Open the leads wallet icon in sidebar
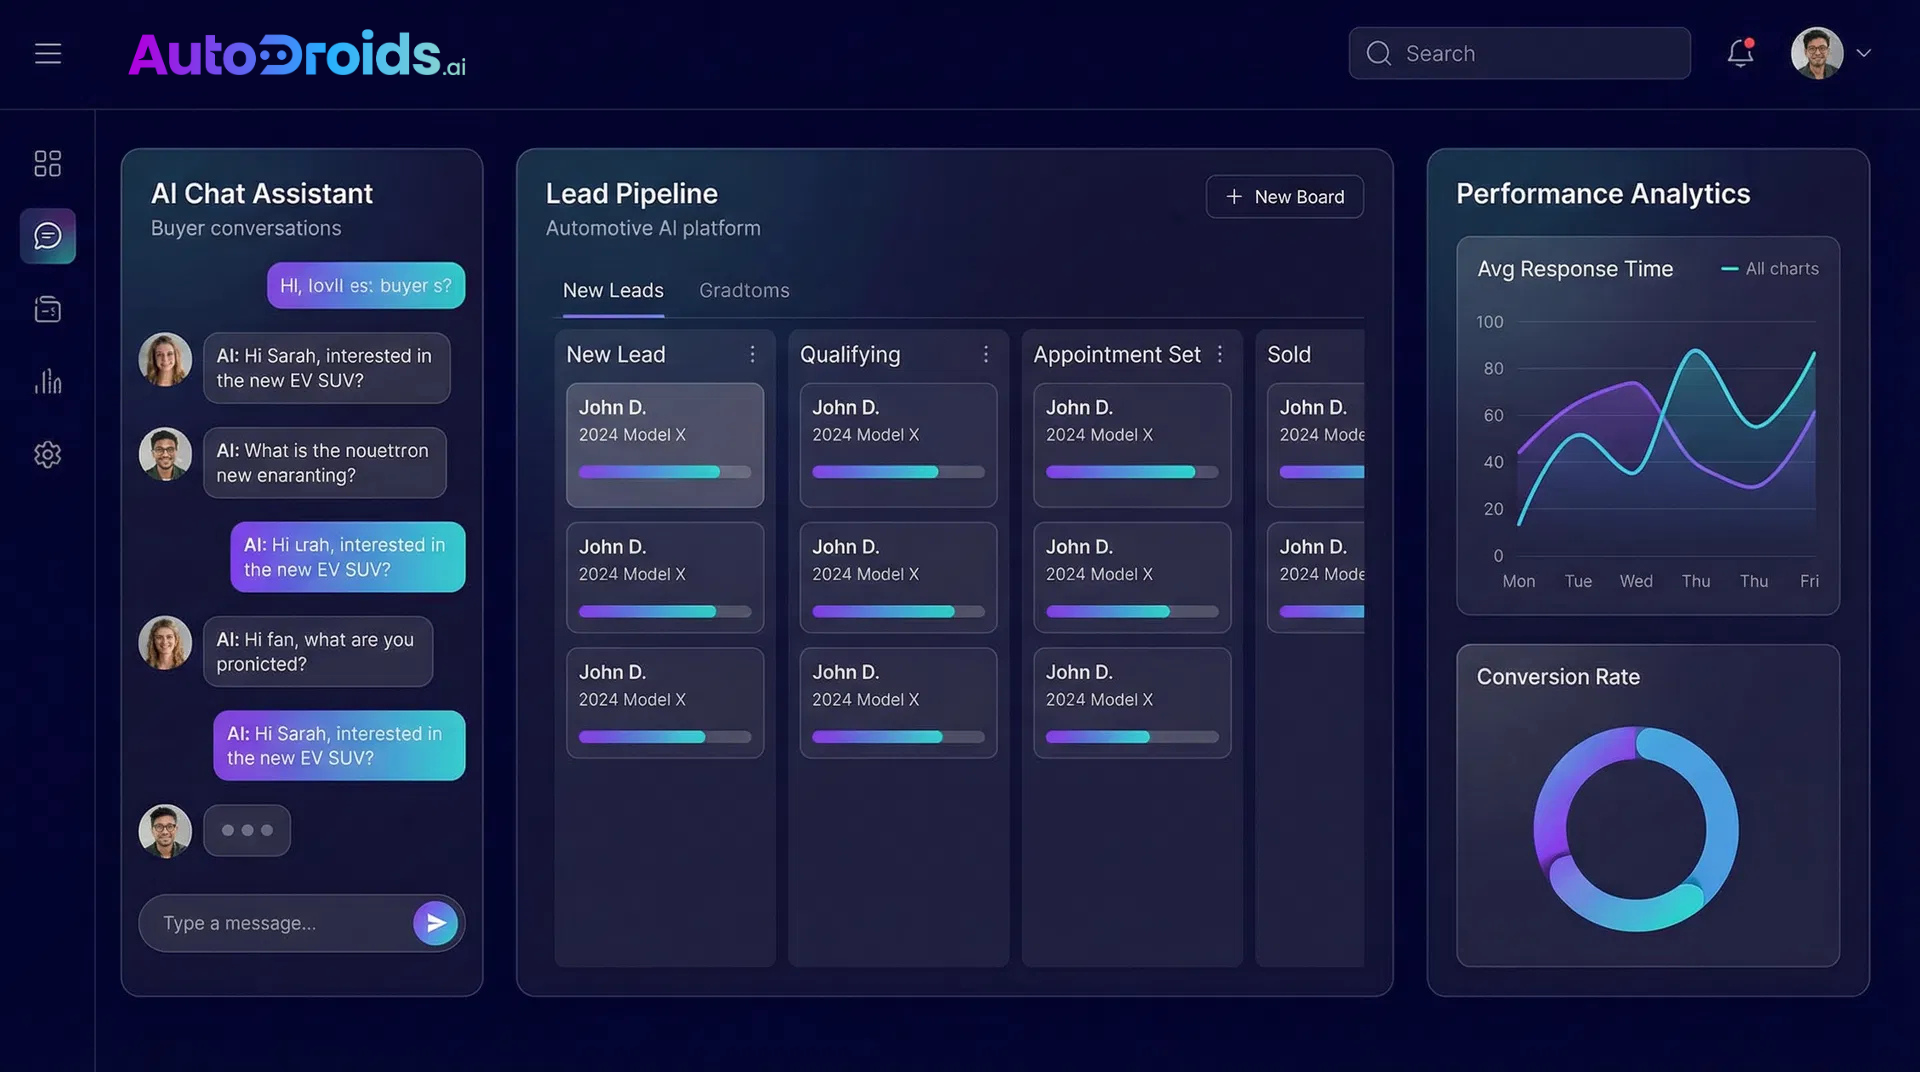Image resolution: width=1920 pixels, height=1072 pixels. pyautogui.click(x=47, y=309)
